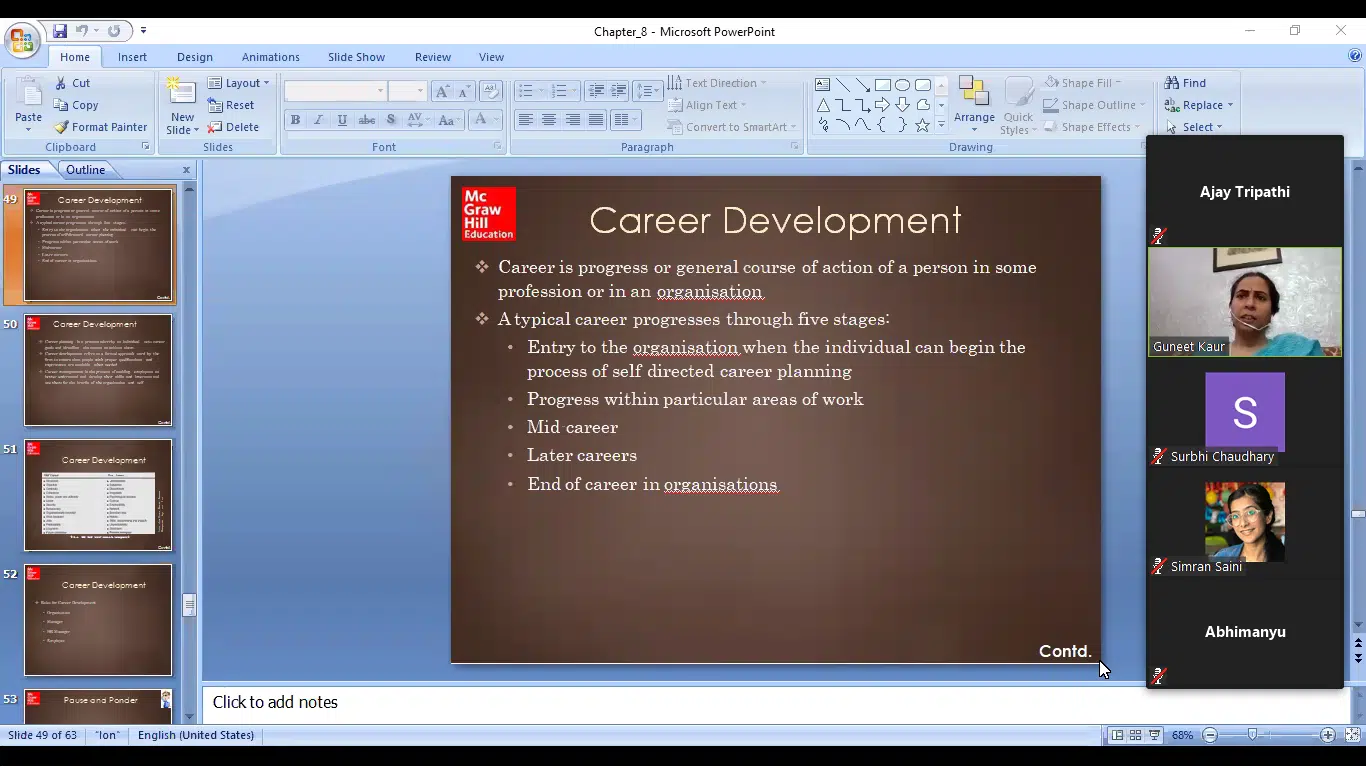Toggle Italic text formatting
This screenshot has height=768, width=1366.
(x=319, y=120)
